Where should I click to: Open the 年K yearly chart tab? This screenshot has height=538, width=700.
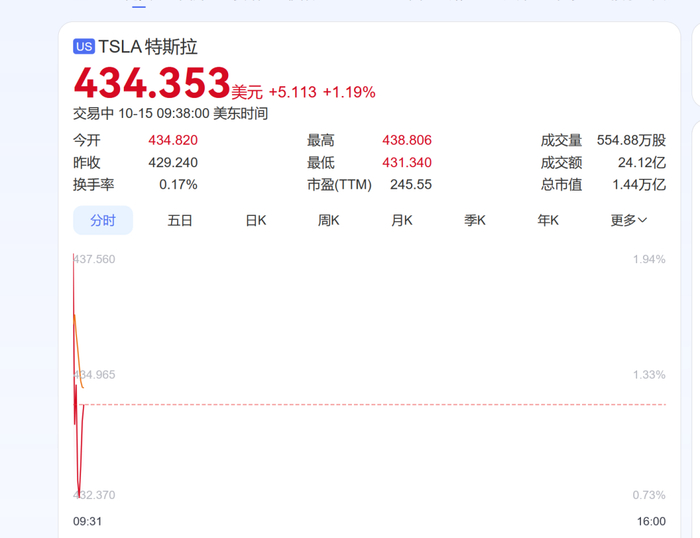coord(548,220)
